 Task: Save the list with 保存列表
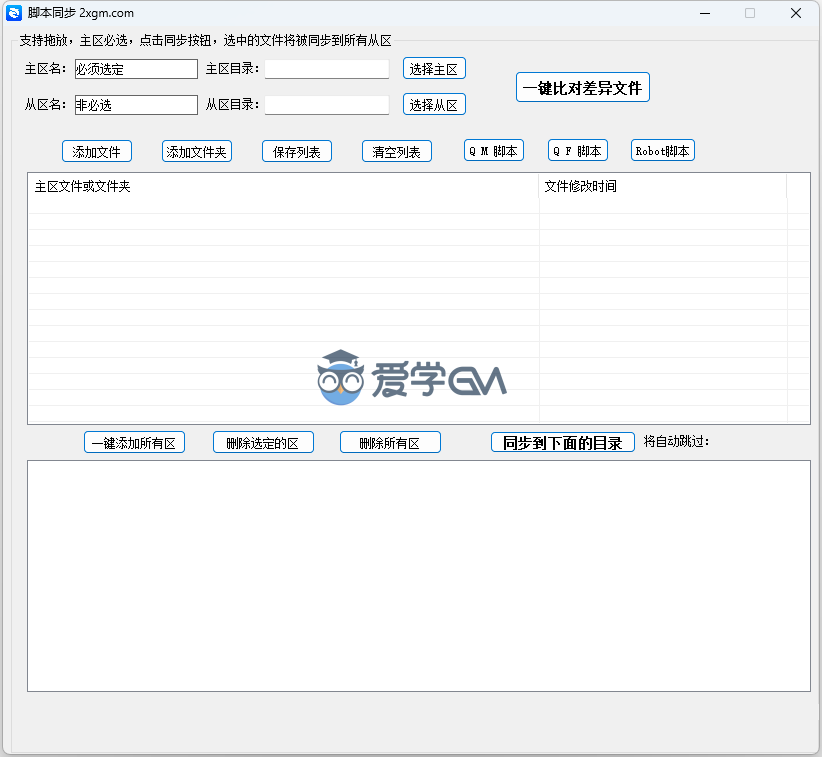(297, 152)
